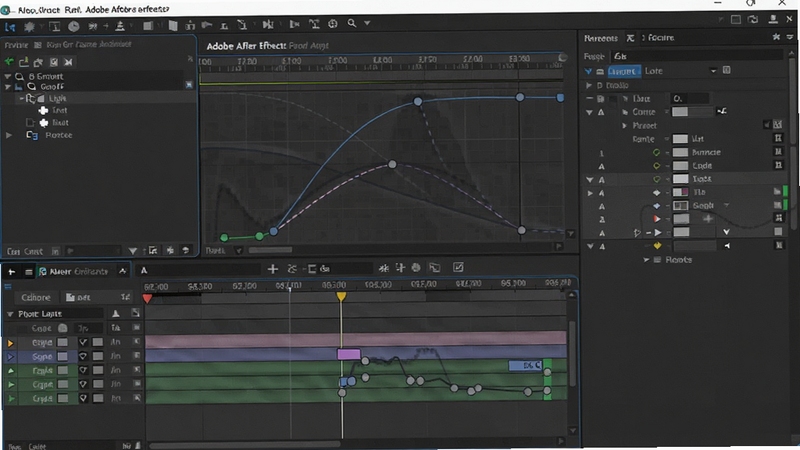Image resolution: width=800 pixels, height=450 pixels.
Task: Select the purple clip block on timeline
Action: [349, 354]
